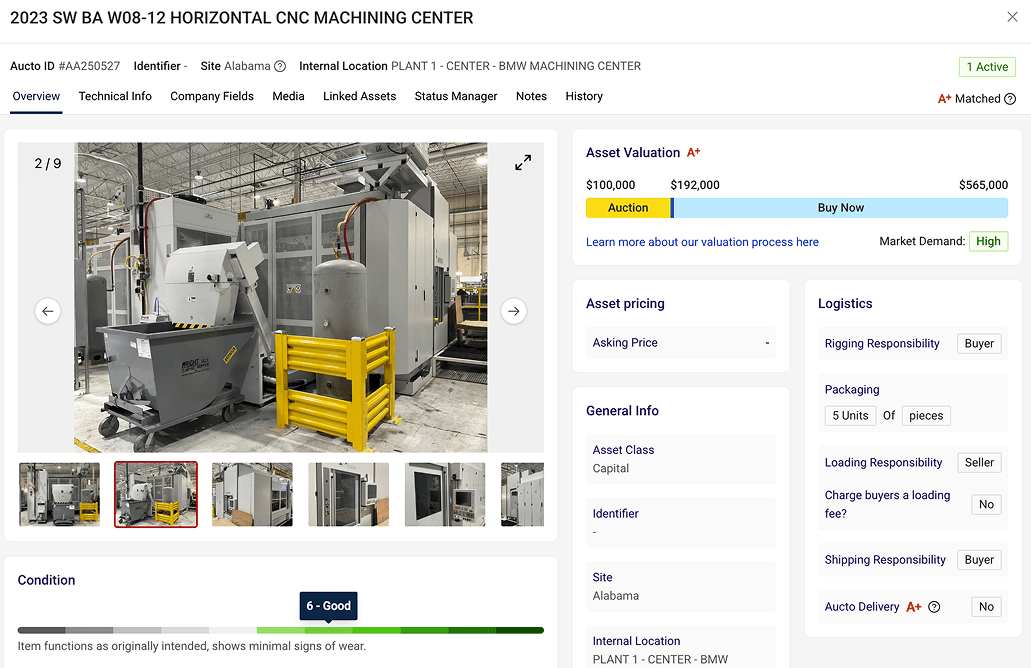Open the pieces unit selector
Screen dimensions: 1031x668
[926, 415]
